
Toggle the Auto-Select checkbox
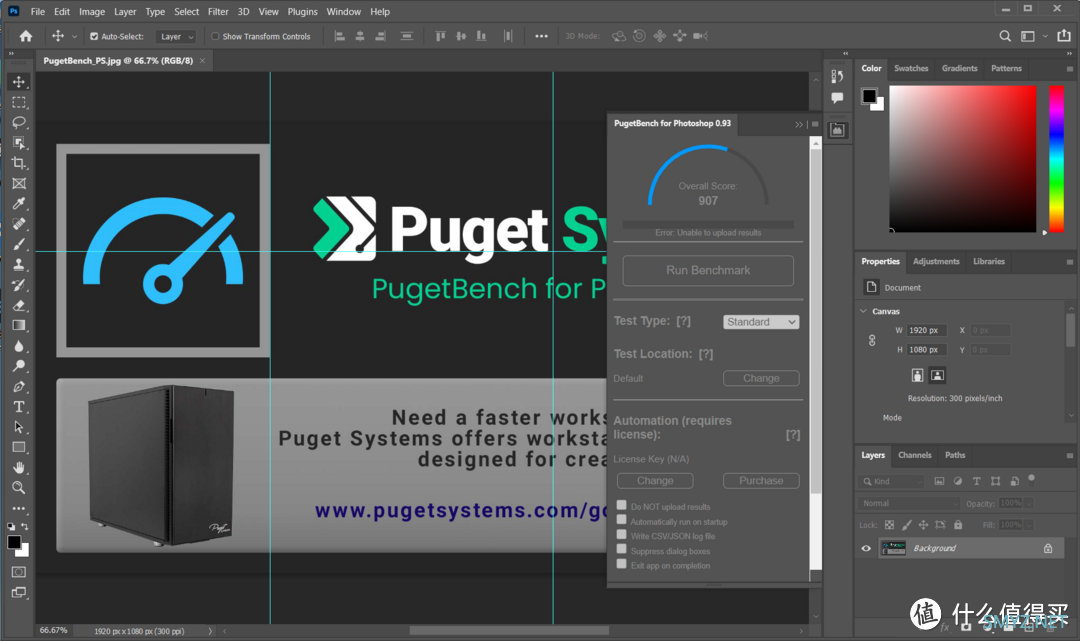(x=94, y=36)
